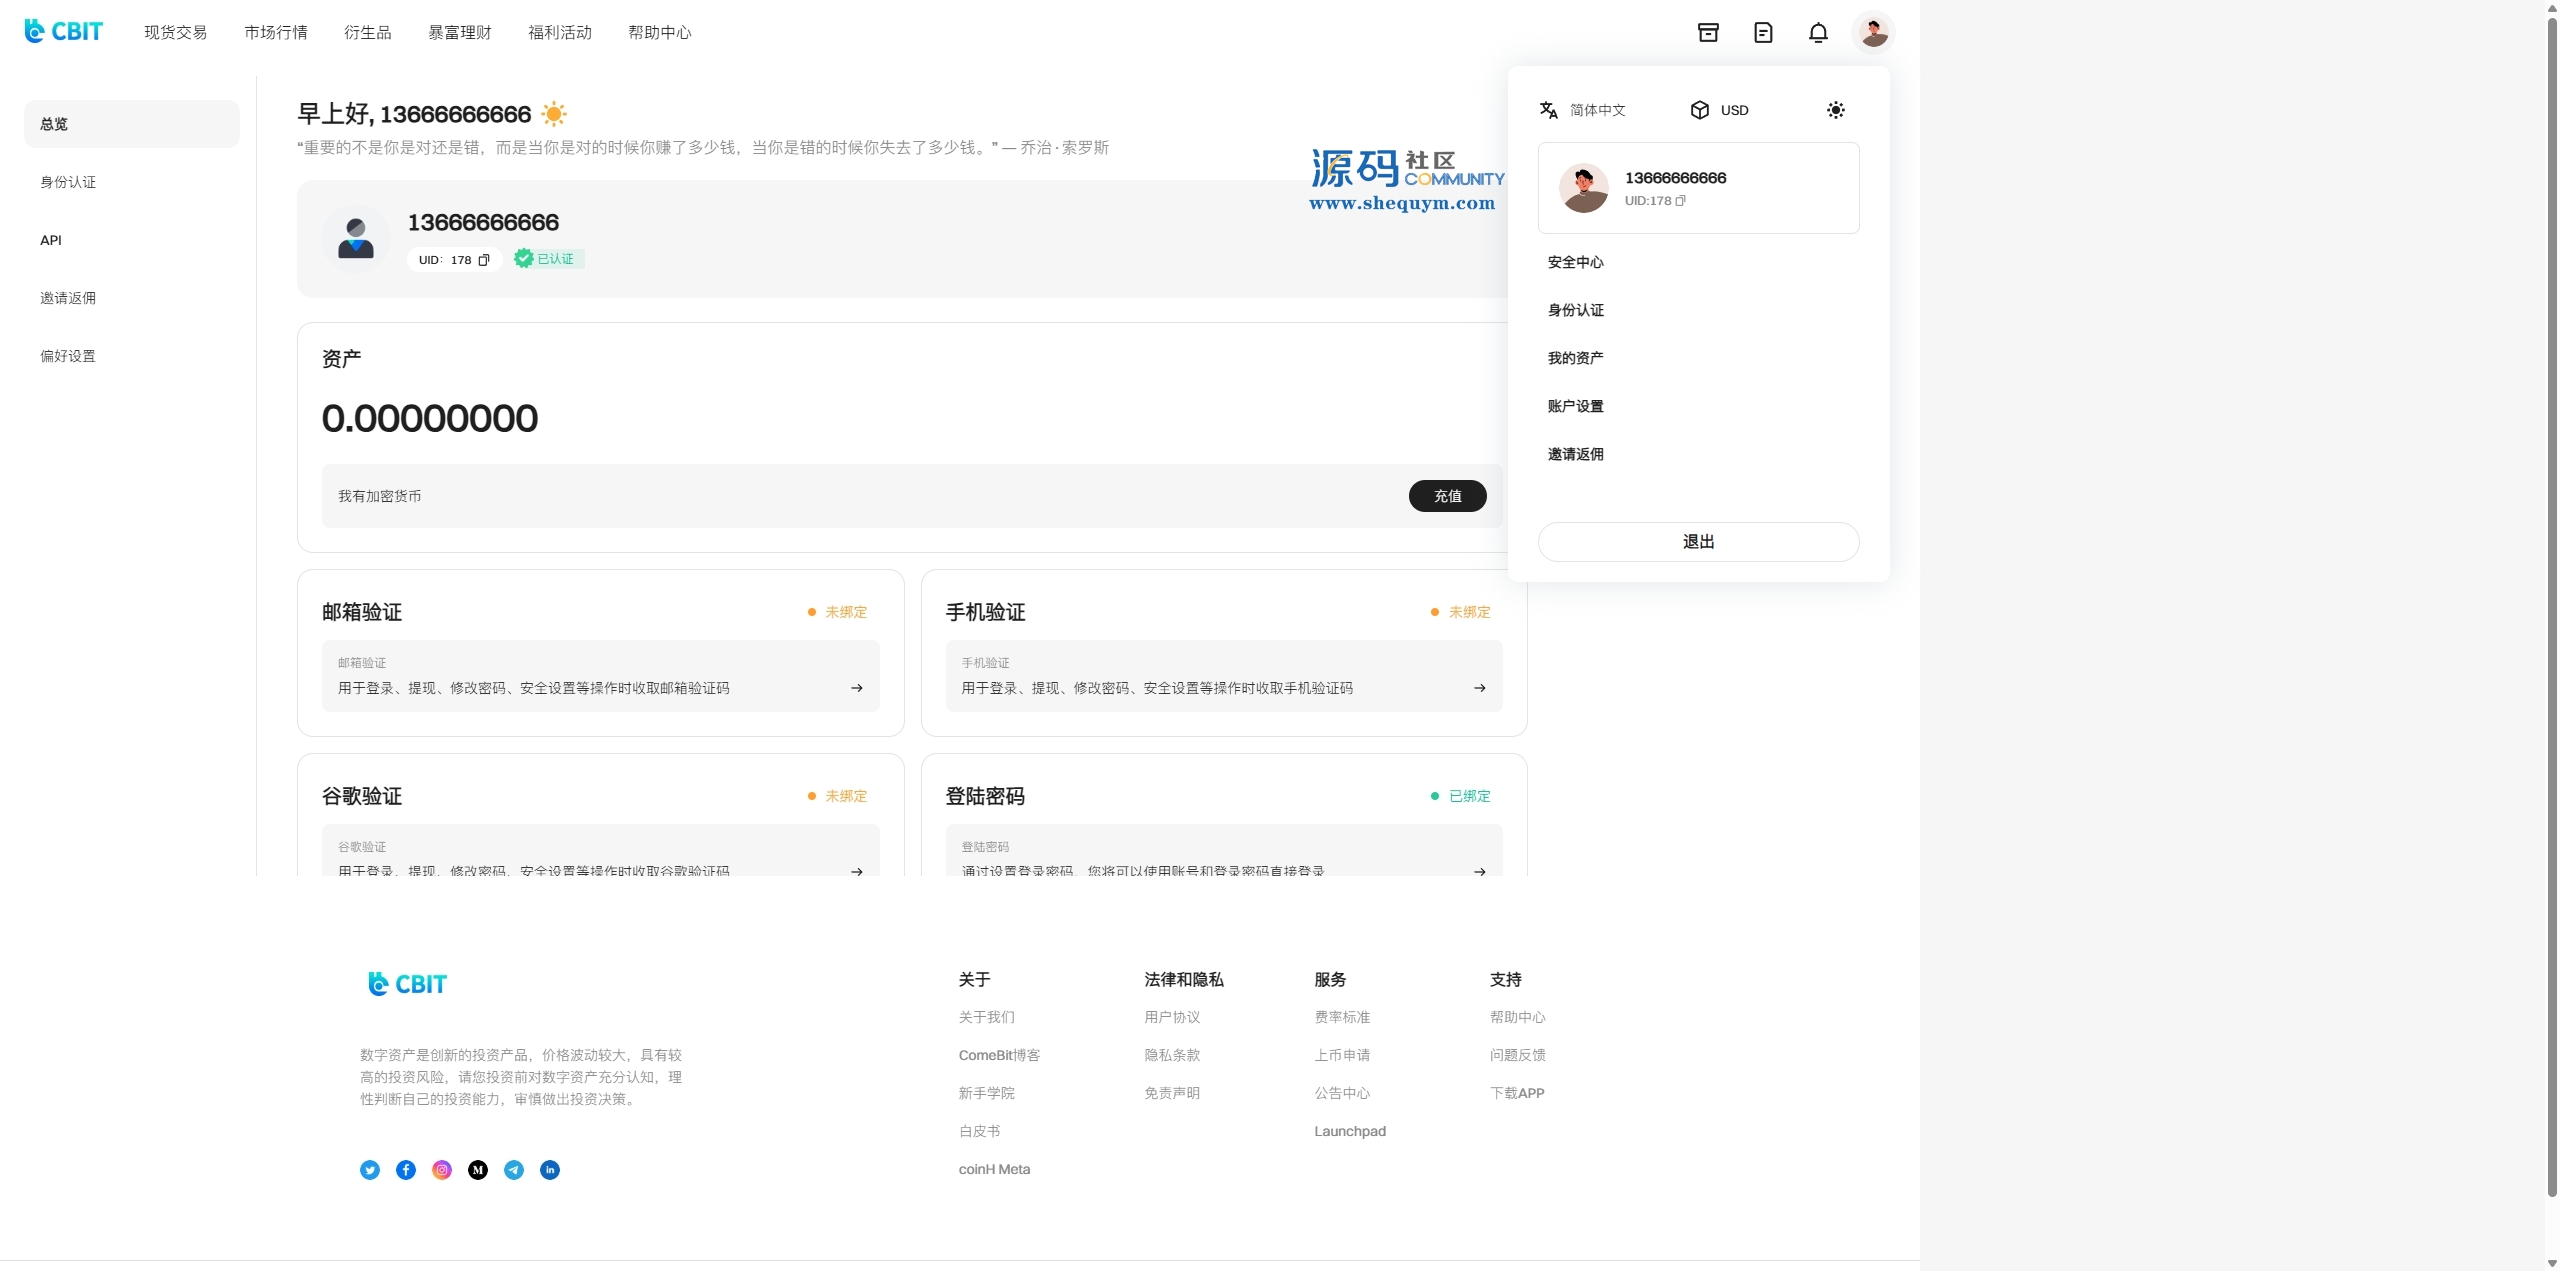Click the Instagram footer icon

pos(442,1170)
